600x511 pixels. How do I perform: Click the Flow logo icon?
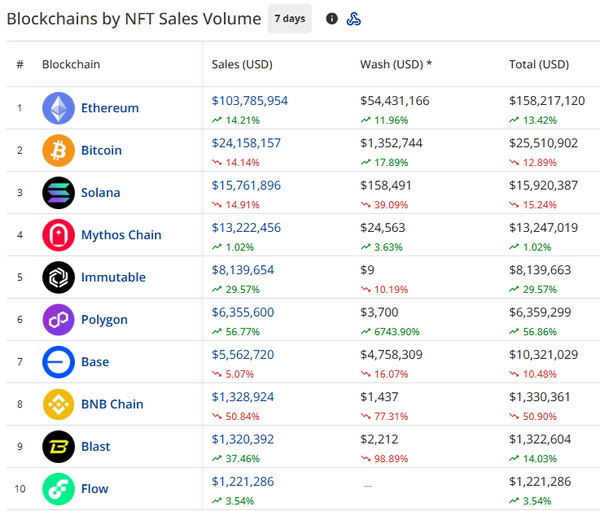pos(58,489)
